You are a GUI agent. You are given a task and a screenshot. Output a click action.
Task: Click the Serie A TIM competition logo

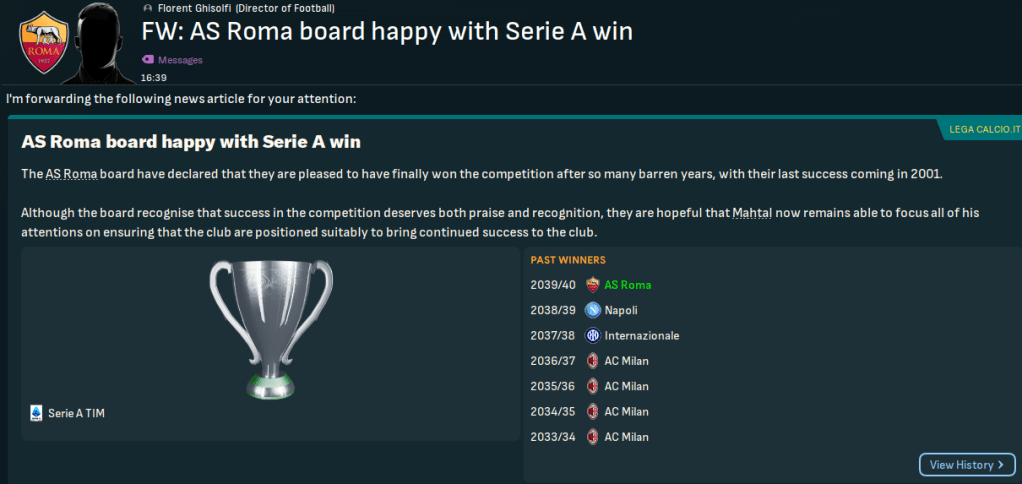tap(37, 412)
